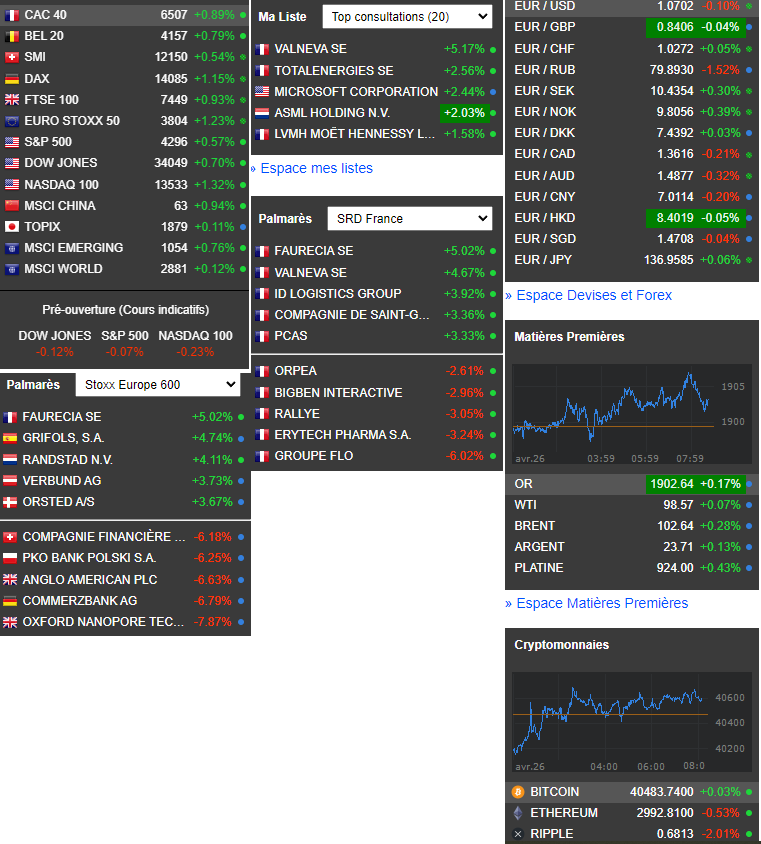Click the Spanish flag beside GRIFOLS, S.A.
761x844 pixels.
(x=10, y=438)
